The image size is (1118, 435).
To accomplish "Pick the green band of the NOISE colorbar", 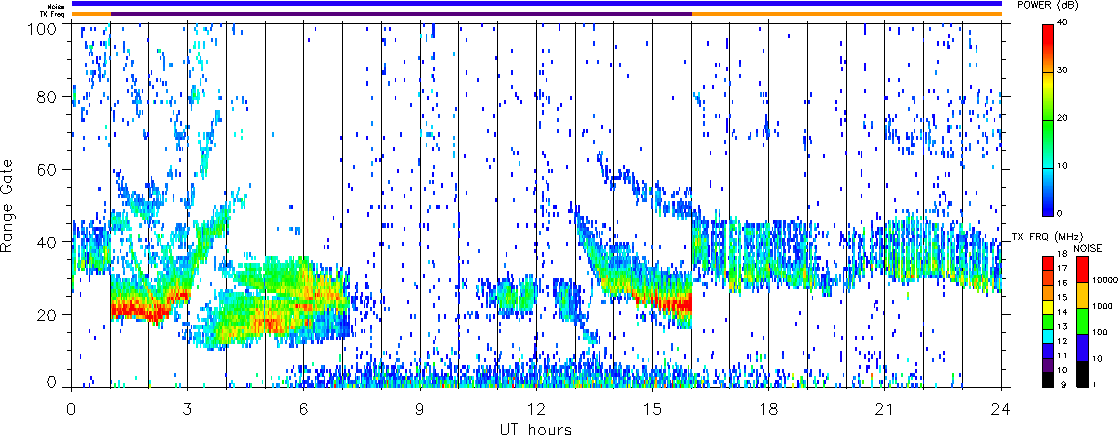I will [1082, 322].
